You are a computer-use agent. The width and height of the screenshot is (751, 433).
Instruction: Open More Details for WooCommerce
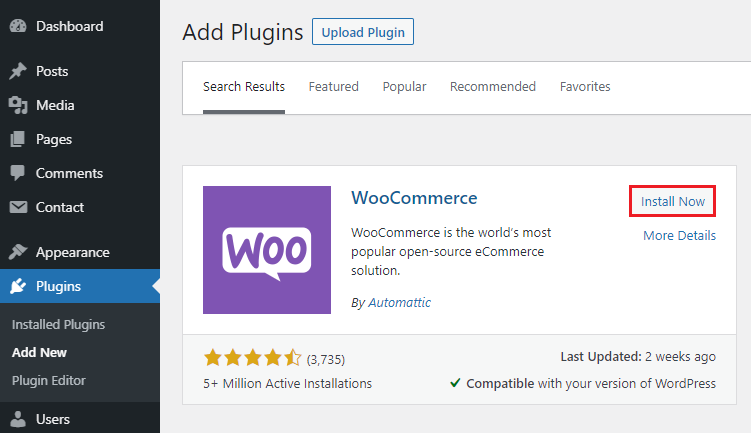(x=680, y=236)
